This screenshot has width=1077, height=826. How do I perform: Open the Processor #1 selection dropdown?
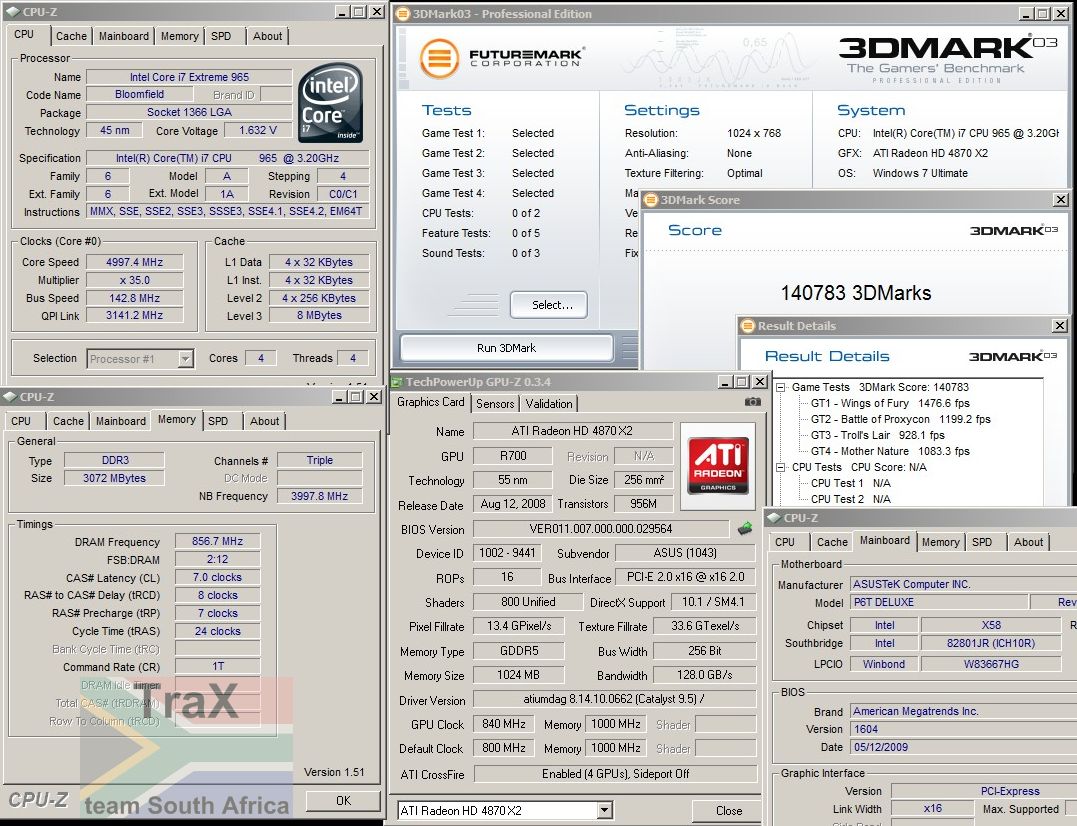[x=185, y=358]
